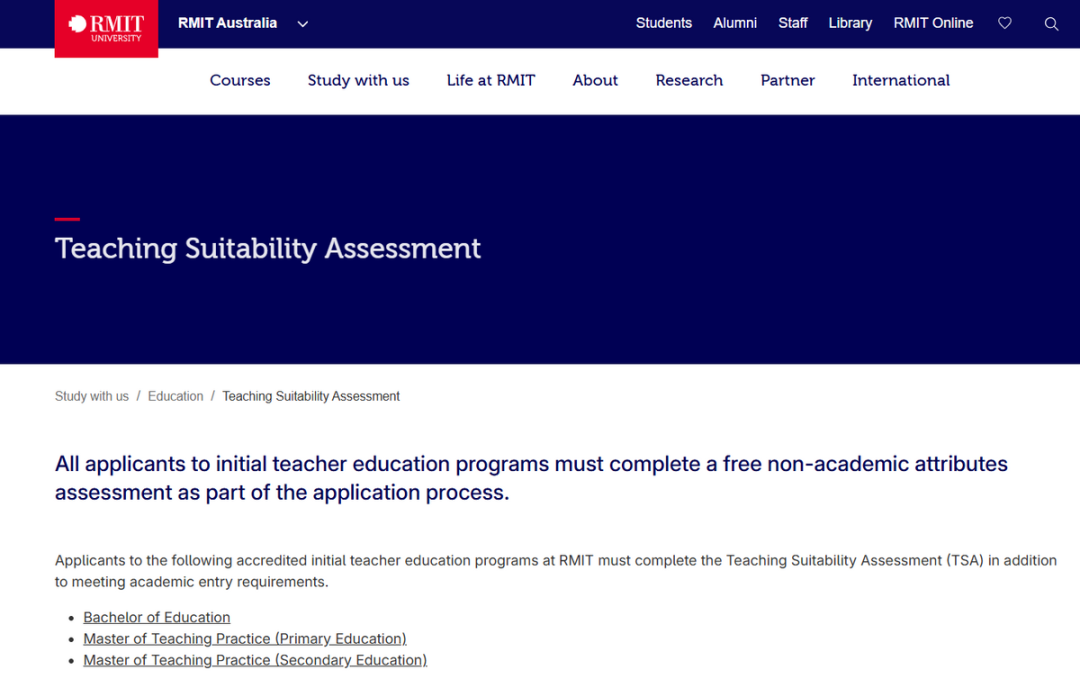
Task: Open the About menu
Action: pos(595,80)
